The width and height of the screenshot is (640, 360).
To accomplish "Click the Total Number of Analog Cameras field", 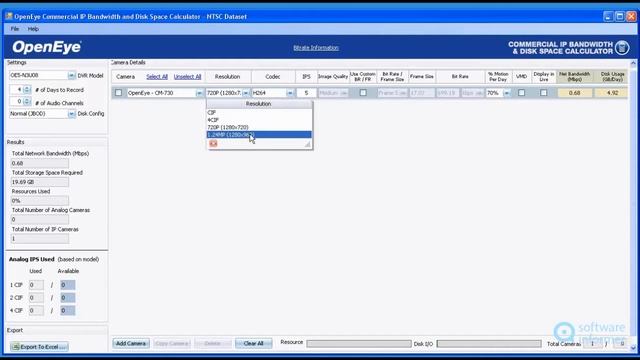I will coord(40,220).
